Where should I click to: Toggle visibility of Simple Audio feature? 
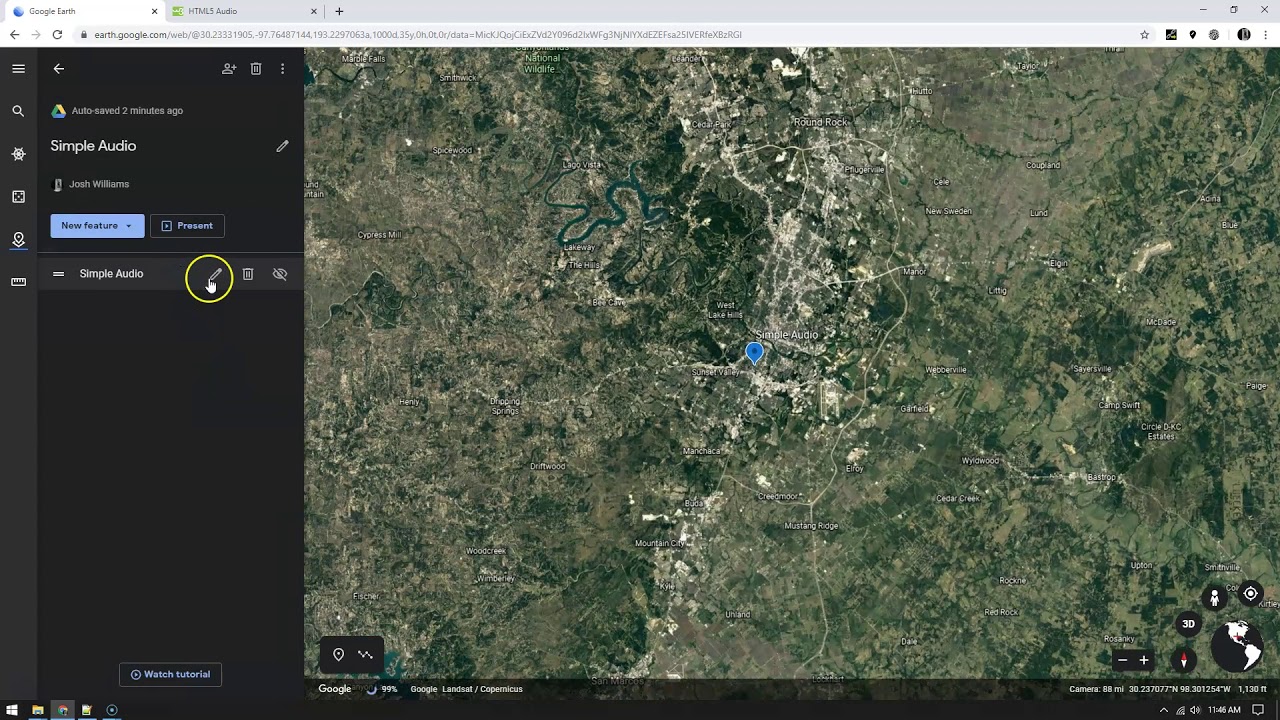click(280, 274)
